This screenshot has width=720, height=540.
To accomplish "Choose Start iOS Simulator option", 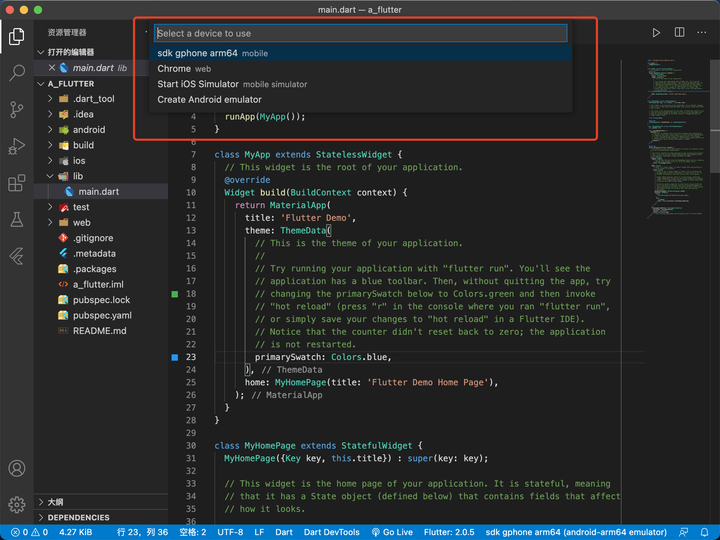I will click(360, 84).
